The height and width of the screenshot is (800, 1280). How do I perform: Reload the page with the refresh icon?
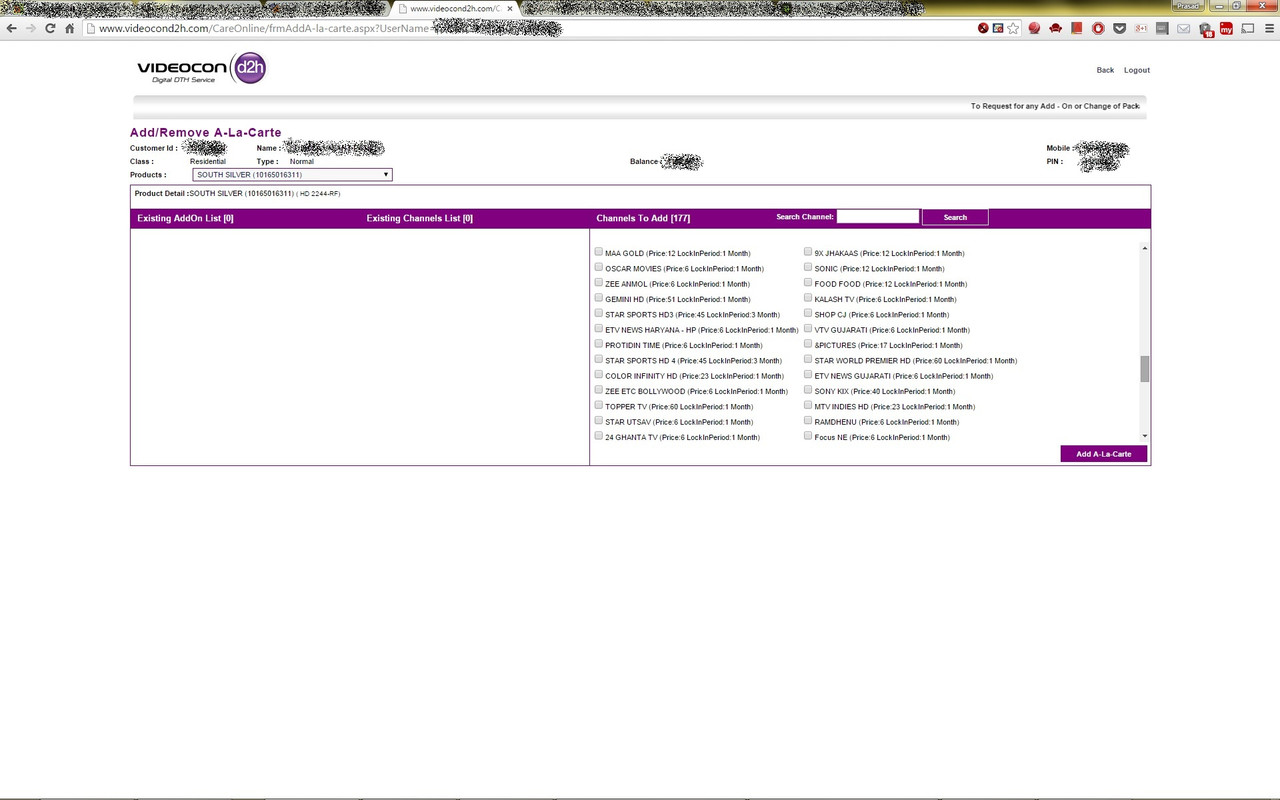coord(50,28)
